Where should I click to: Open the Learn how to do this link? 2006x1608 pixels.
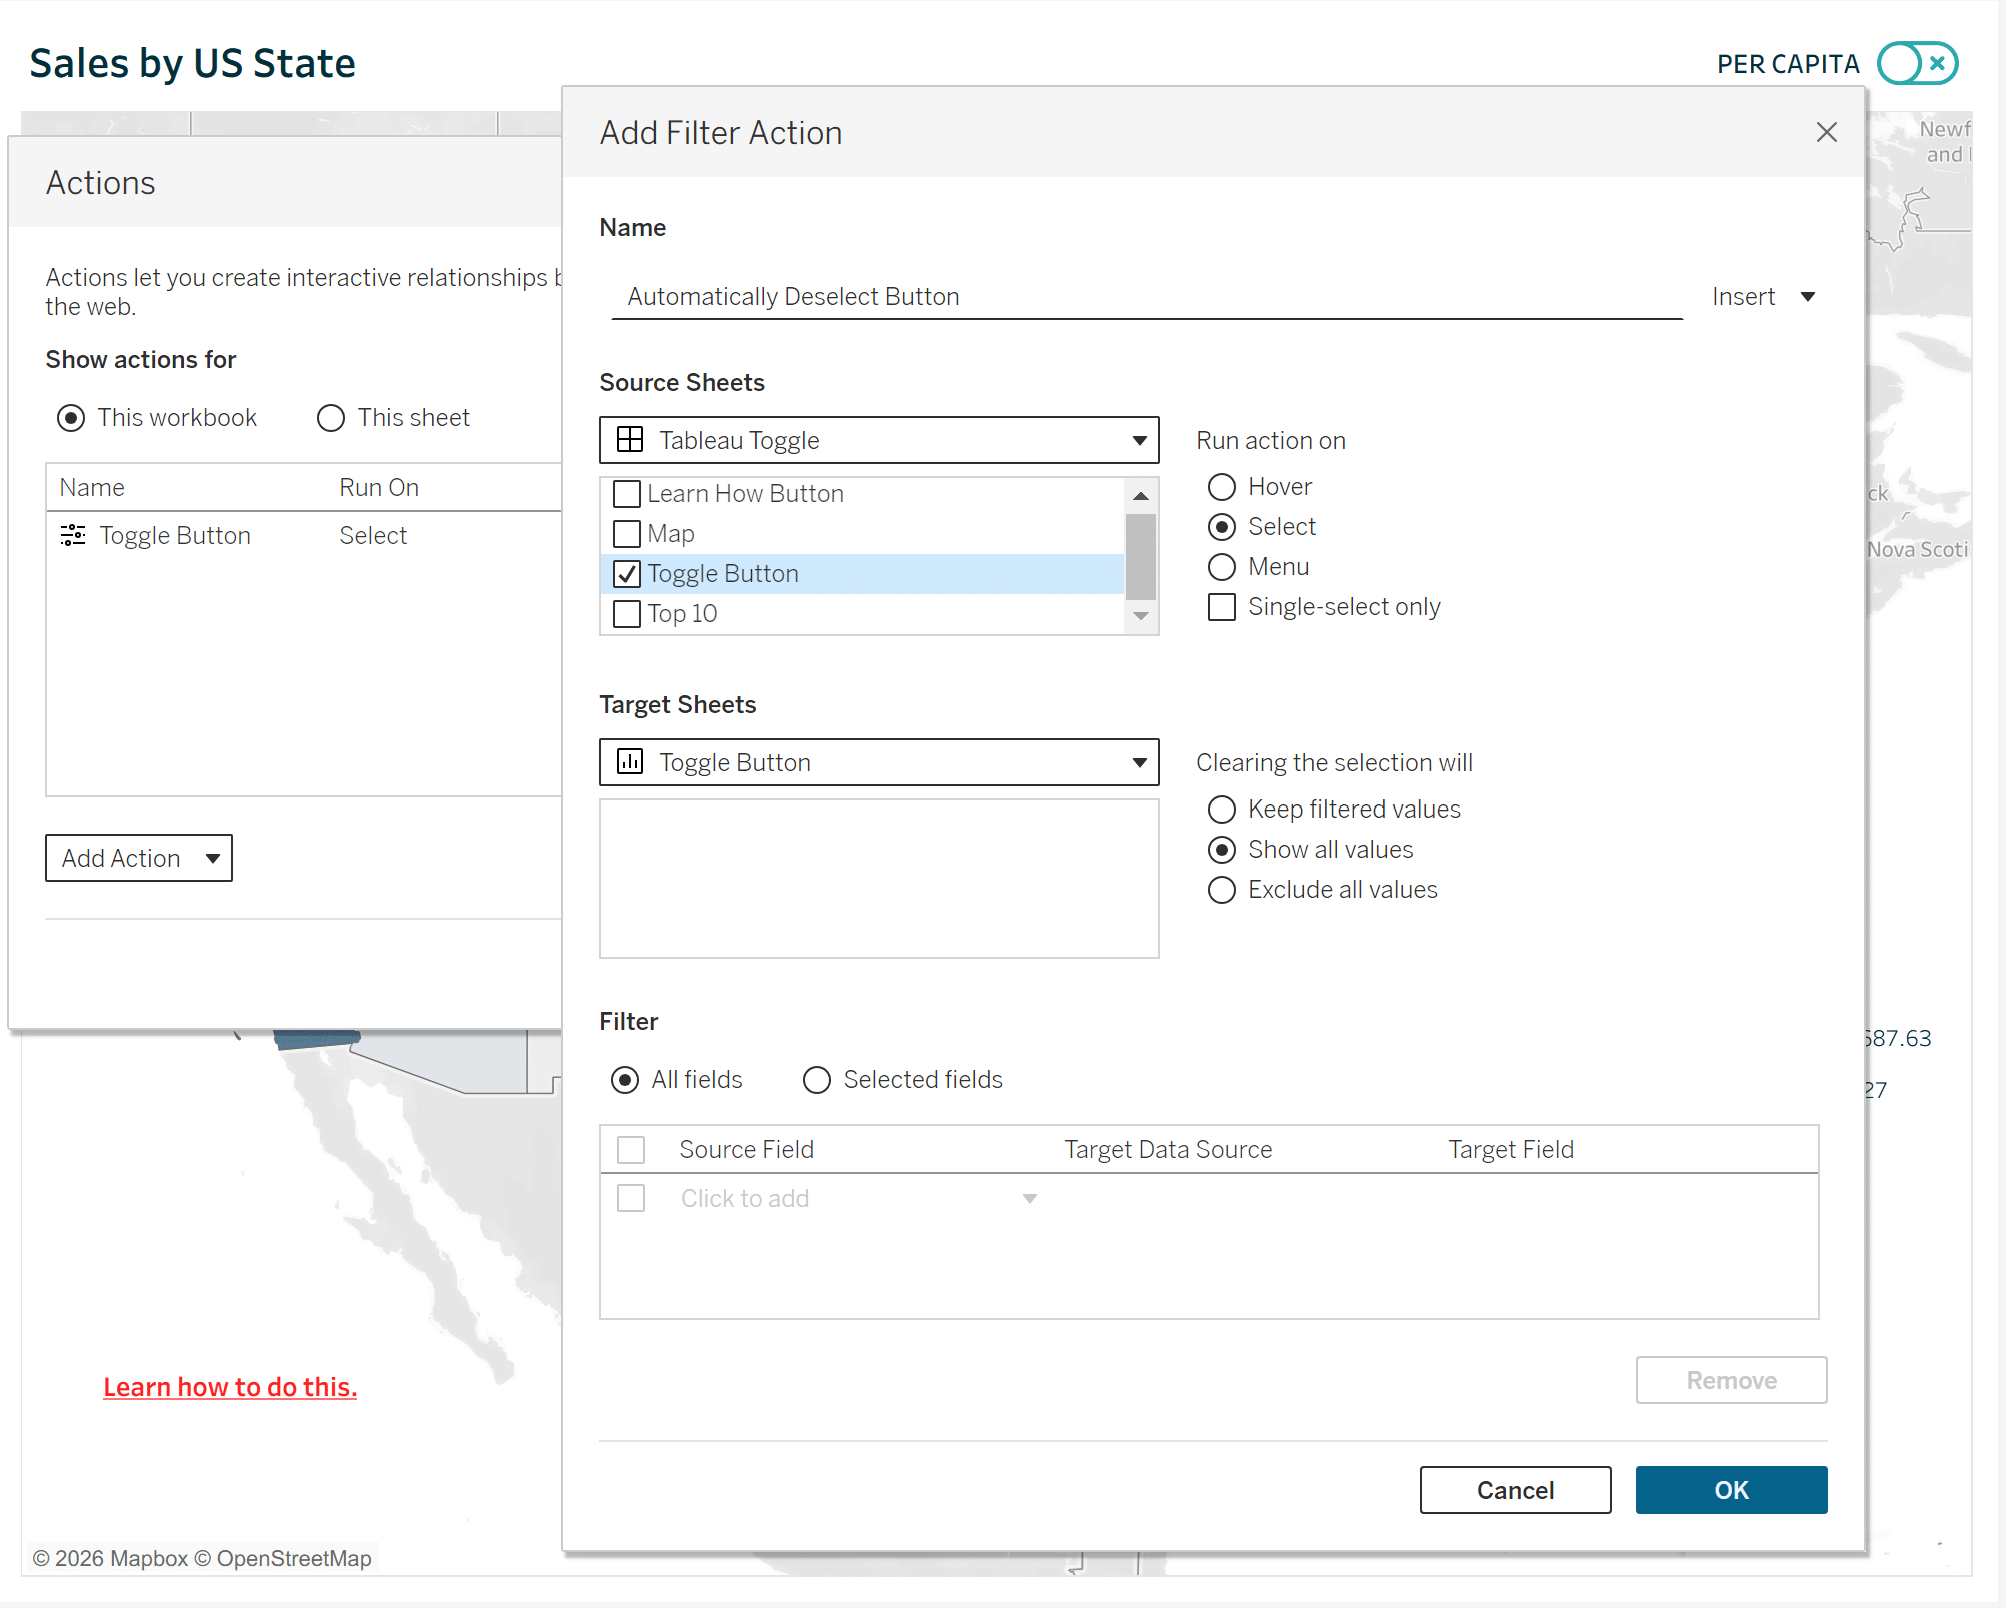[x=230, y=1387]
